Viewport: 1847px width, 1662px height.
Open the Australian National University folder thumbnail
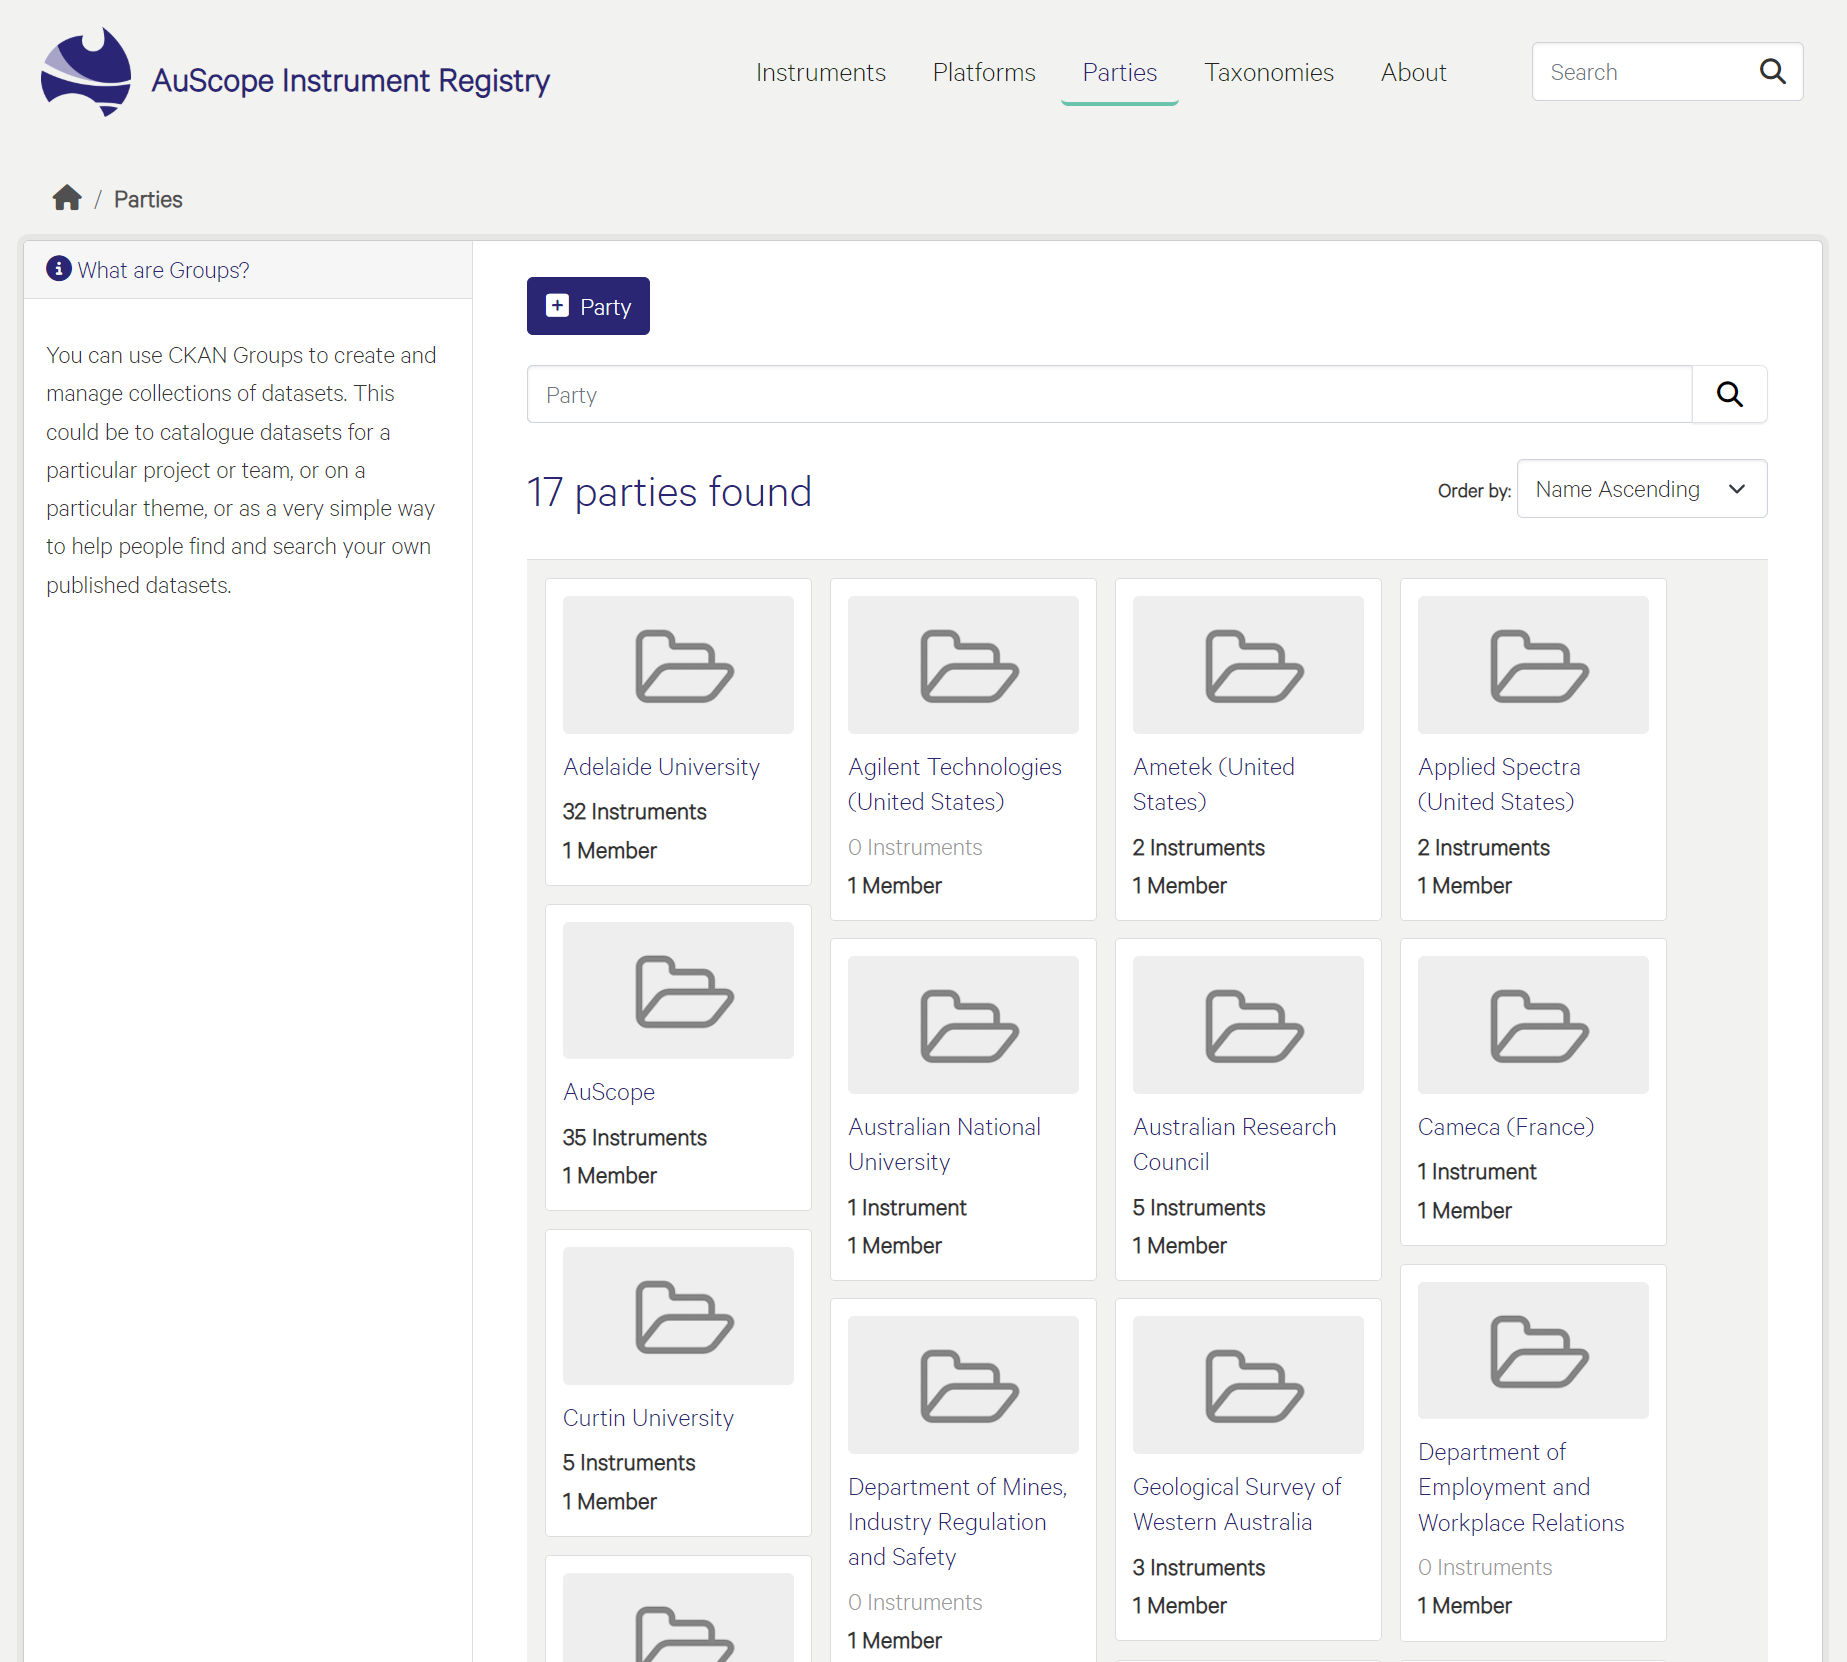963,1025
